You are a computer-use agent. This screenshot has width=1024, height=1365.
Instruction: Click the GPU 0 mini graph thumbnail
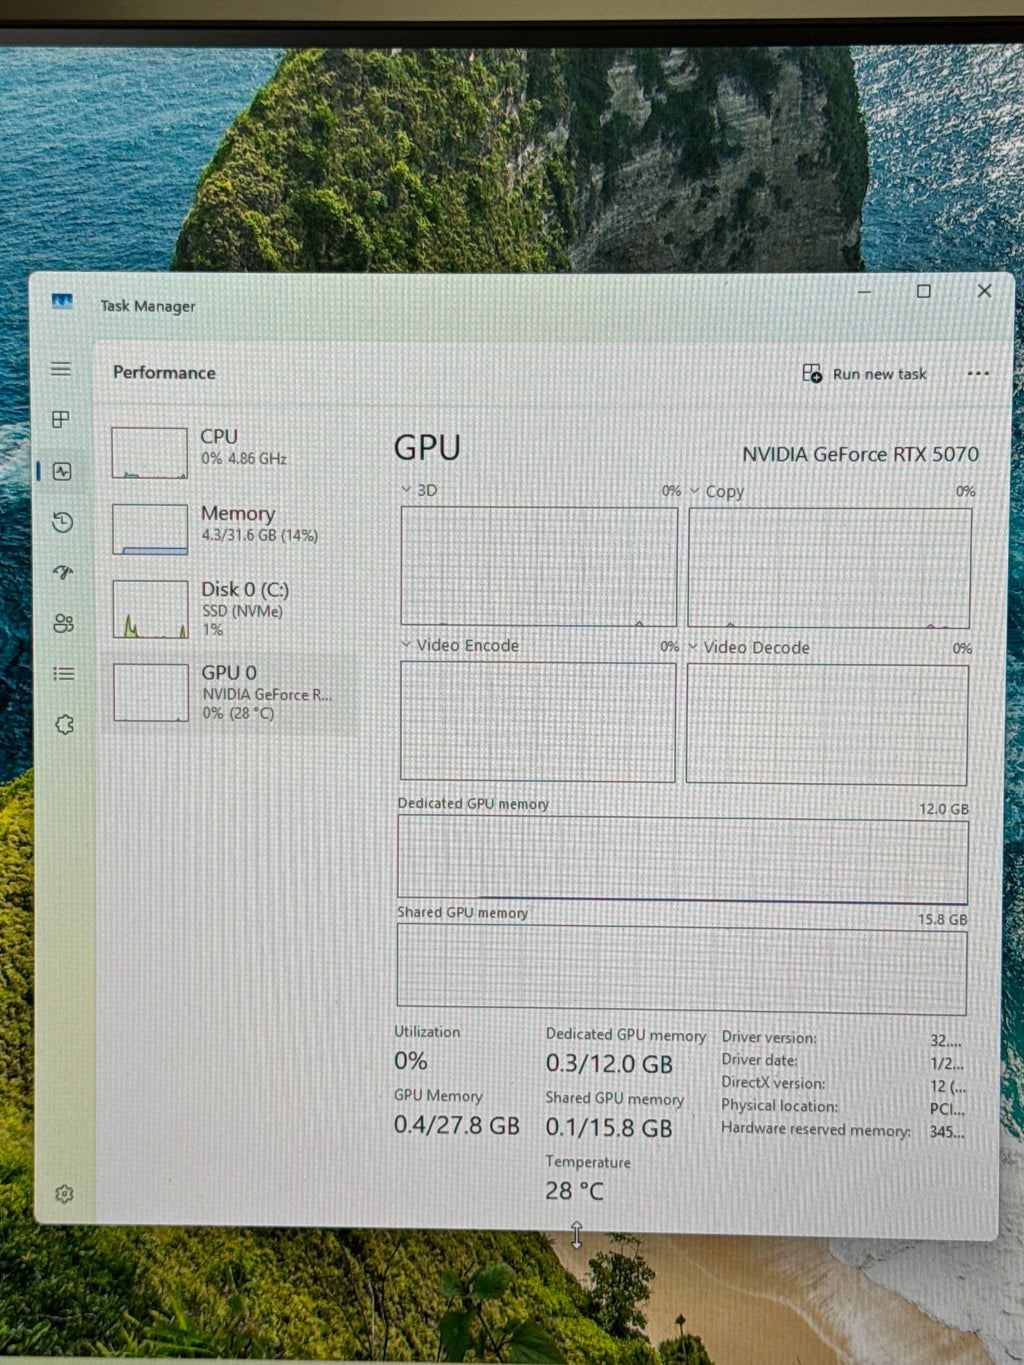click(151, 692)
